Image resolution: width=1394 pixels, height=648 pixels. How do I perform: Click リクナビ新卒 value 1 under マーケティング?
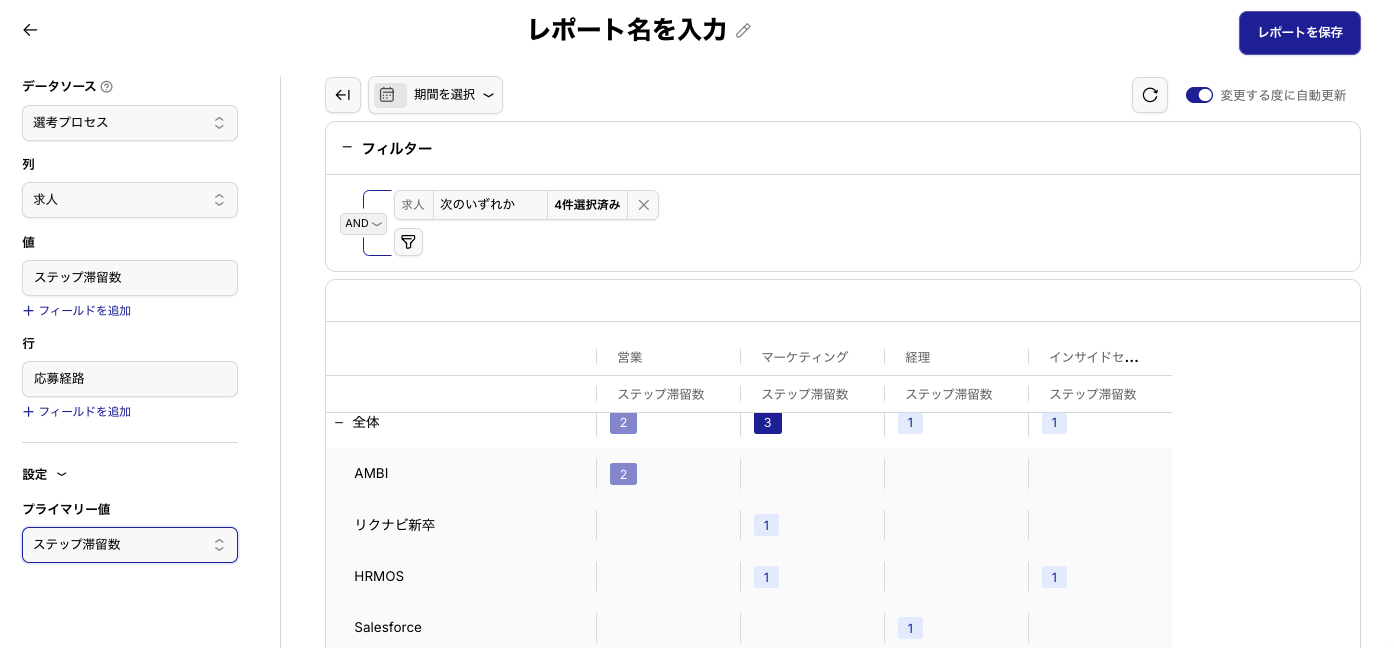click(766, 525)
